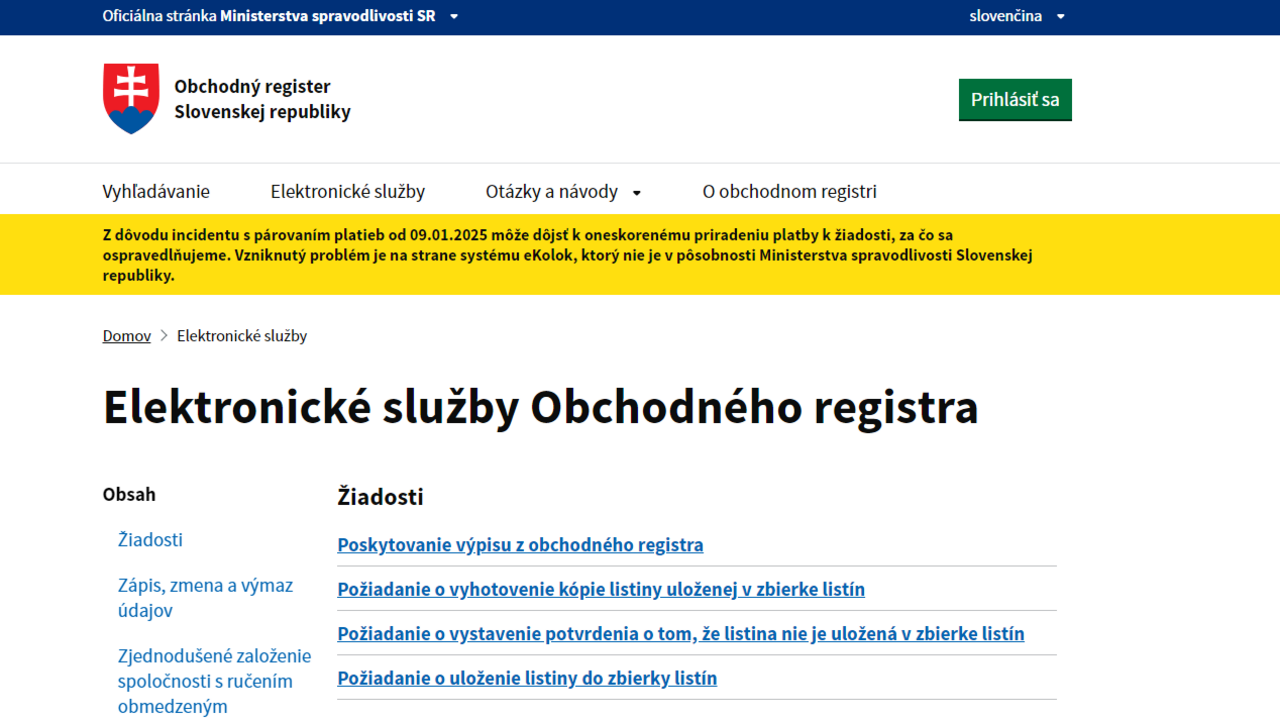Image resolution: width=1280 pixels, height=720 pixels.
Task: Open Poskytovanie výpisu z obchodného registra
Action: point(520,545)
